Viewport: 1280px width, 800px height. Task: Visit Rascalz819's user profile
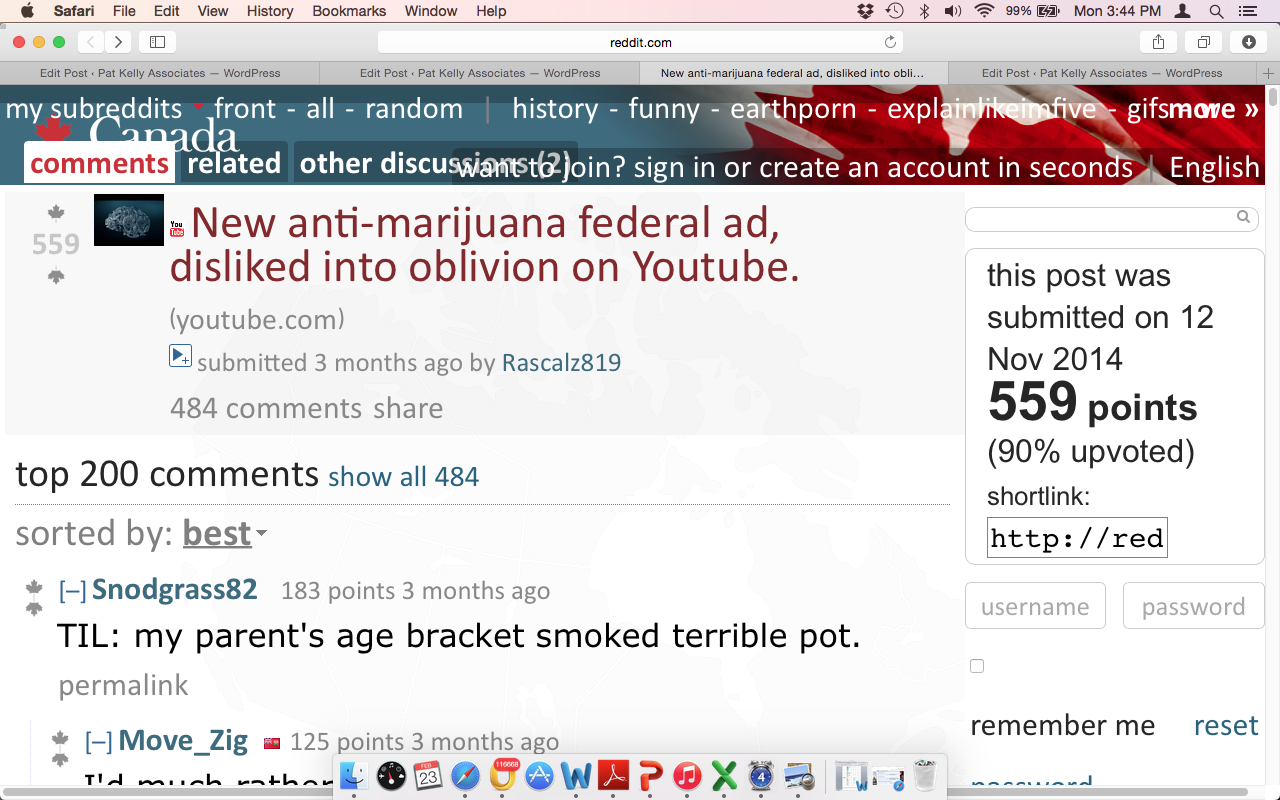[x=561, y=362]
